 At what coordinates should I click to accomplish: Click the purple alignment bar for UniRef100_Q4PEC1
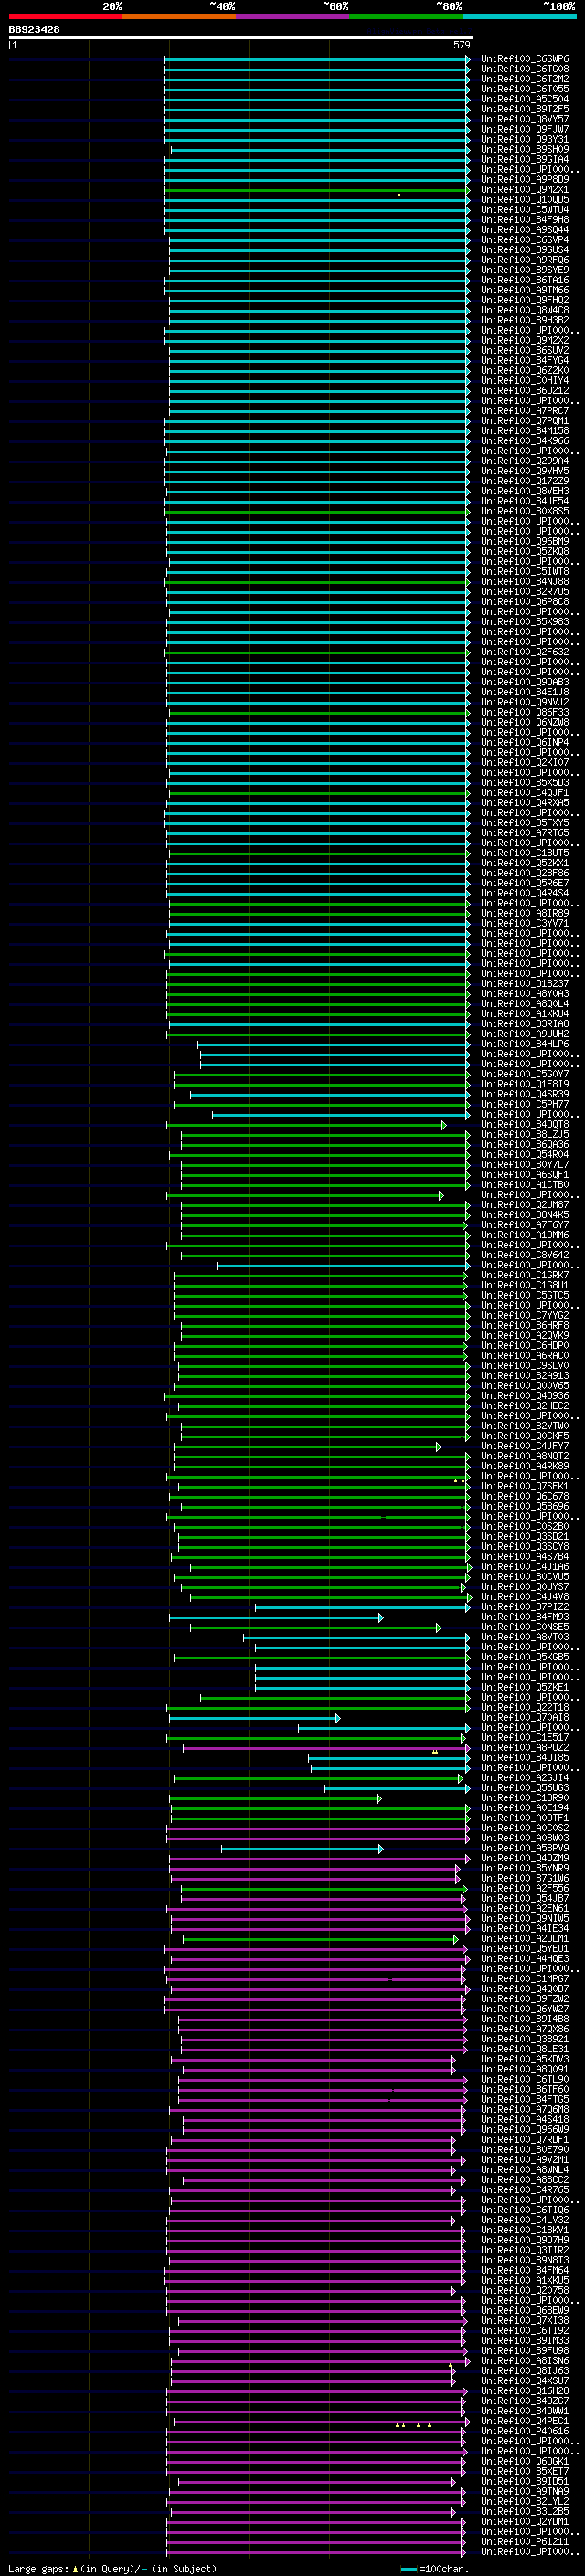coord(322,2421)
